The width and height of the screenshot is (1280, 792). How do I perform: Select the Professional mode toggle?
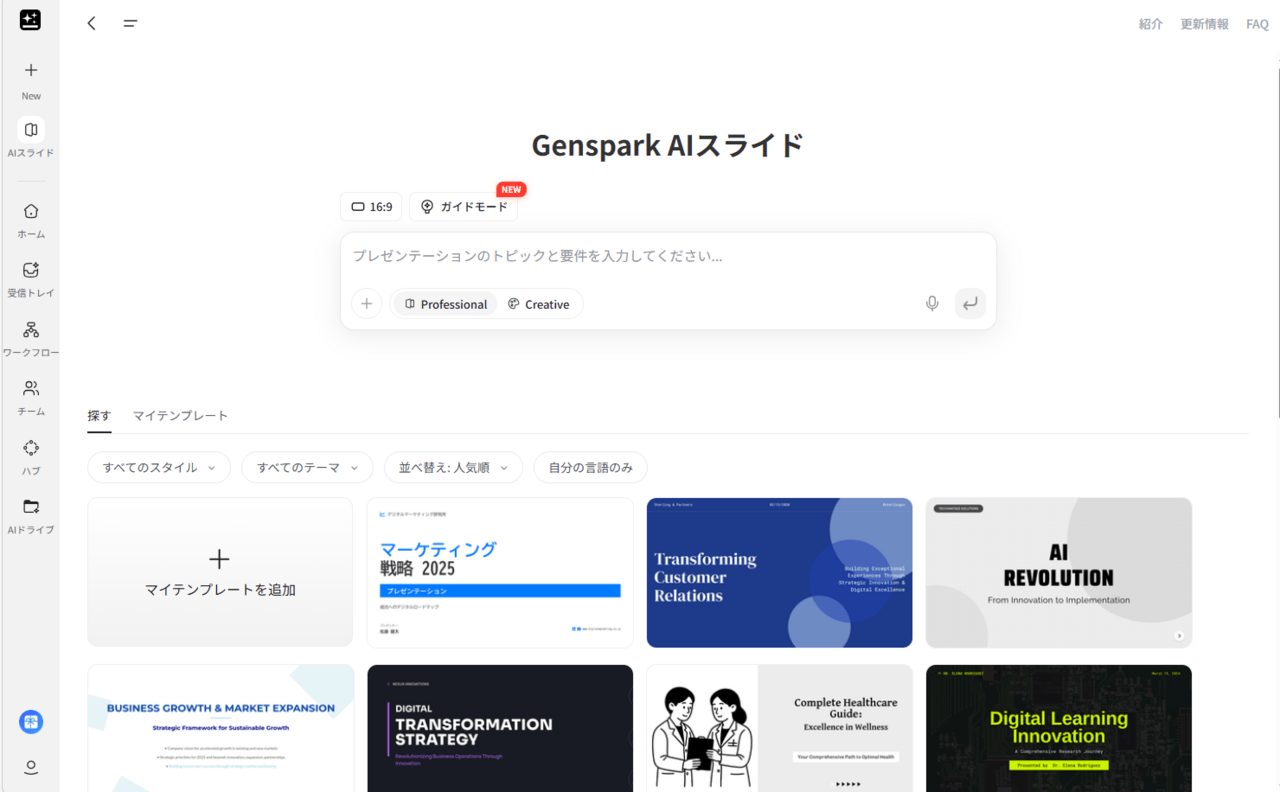pyautogui.click(x=446, y=304)
